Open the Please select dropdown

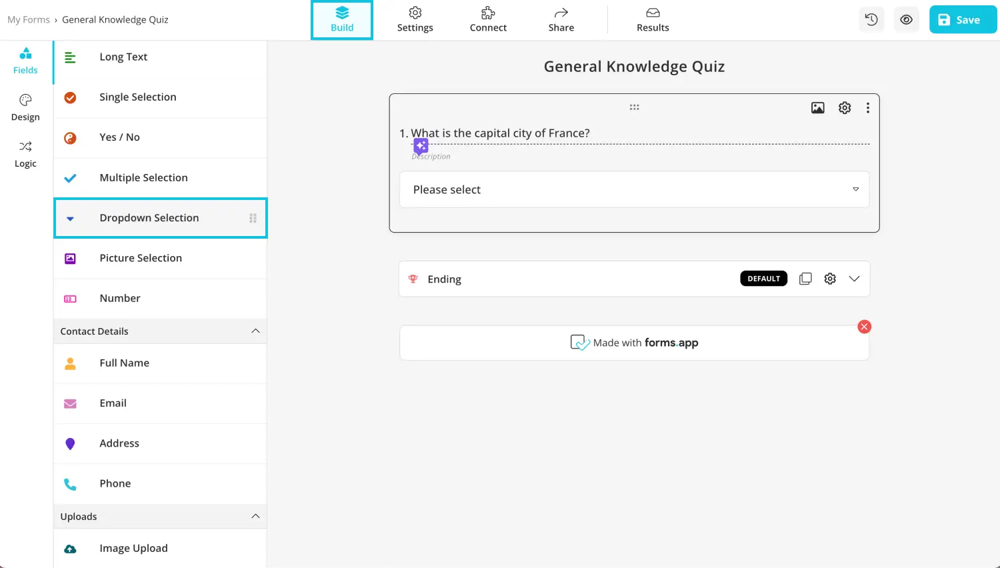click(x=634, y=189)
